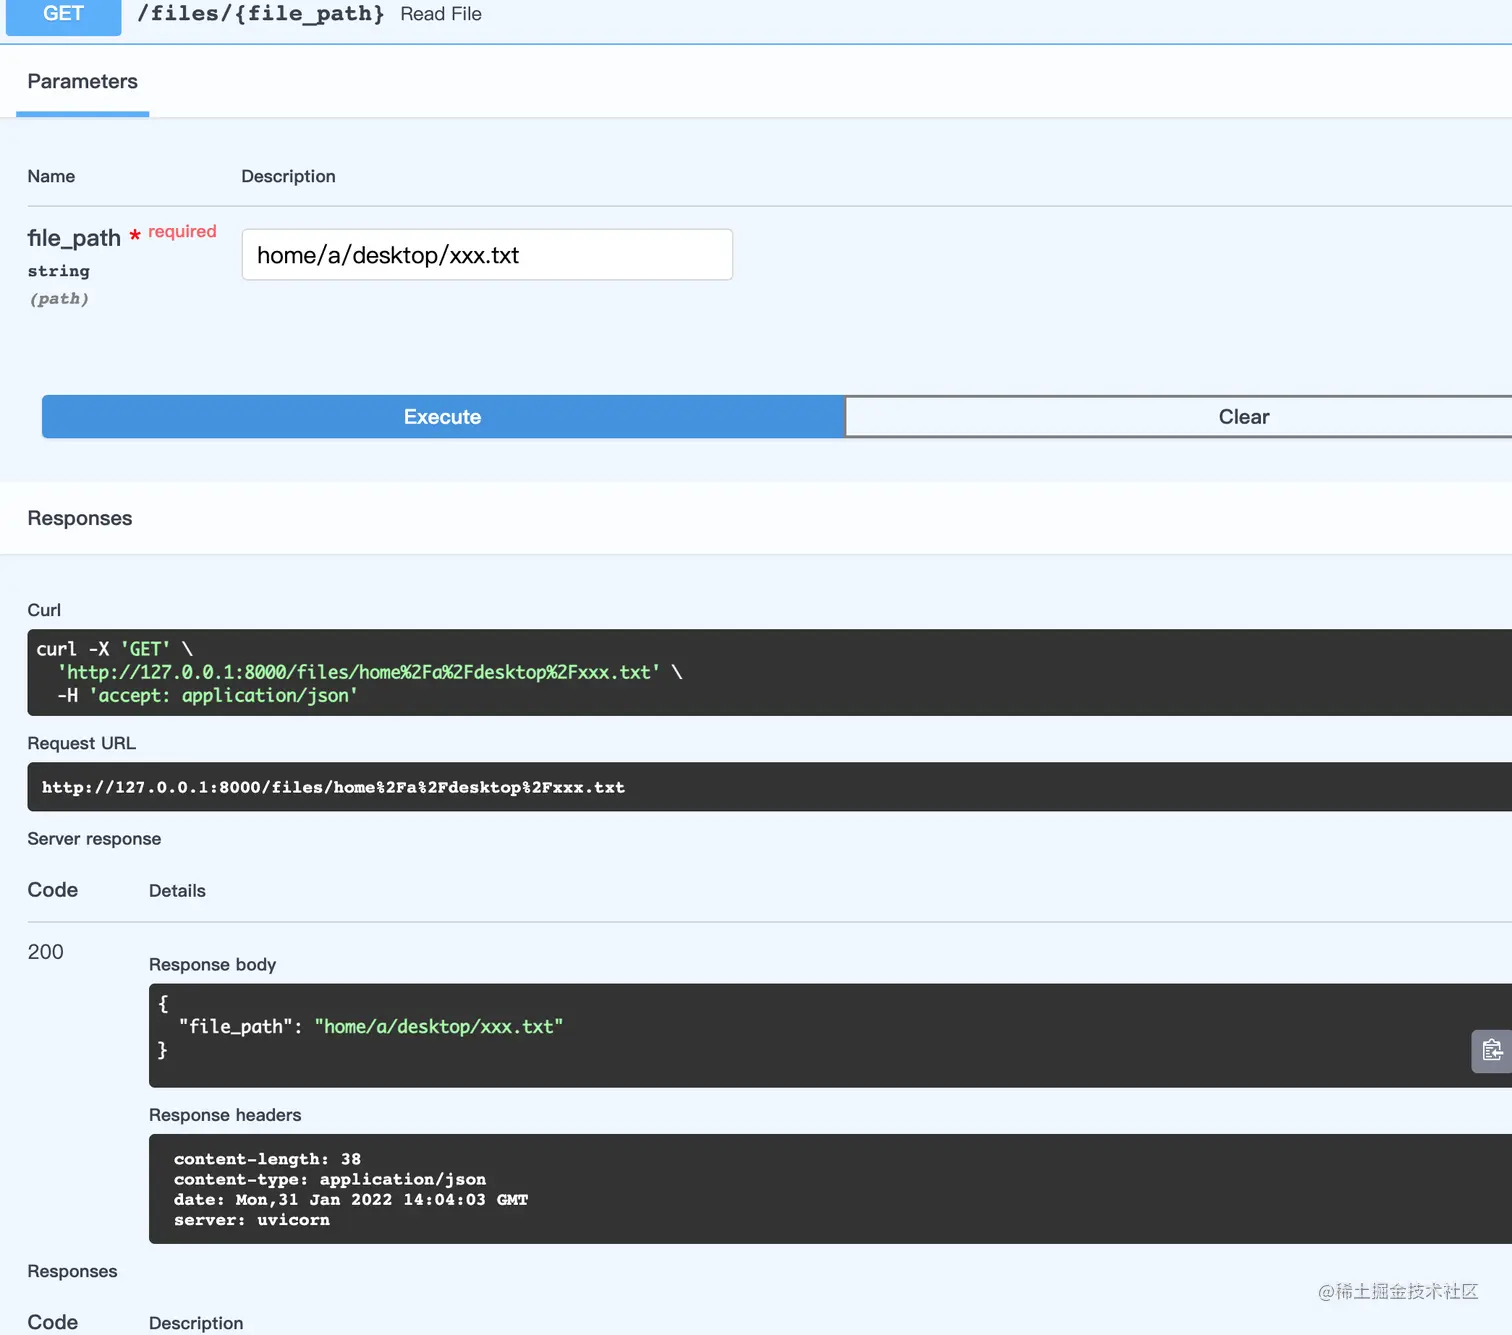Click the 200 status code
The height and width of the screenshot is (1335, 1512).
[45, 952]
